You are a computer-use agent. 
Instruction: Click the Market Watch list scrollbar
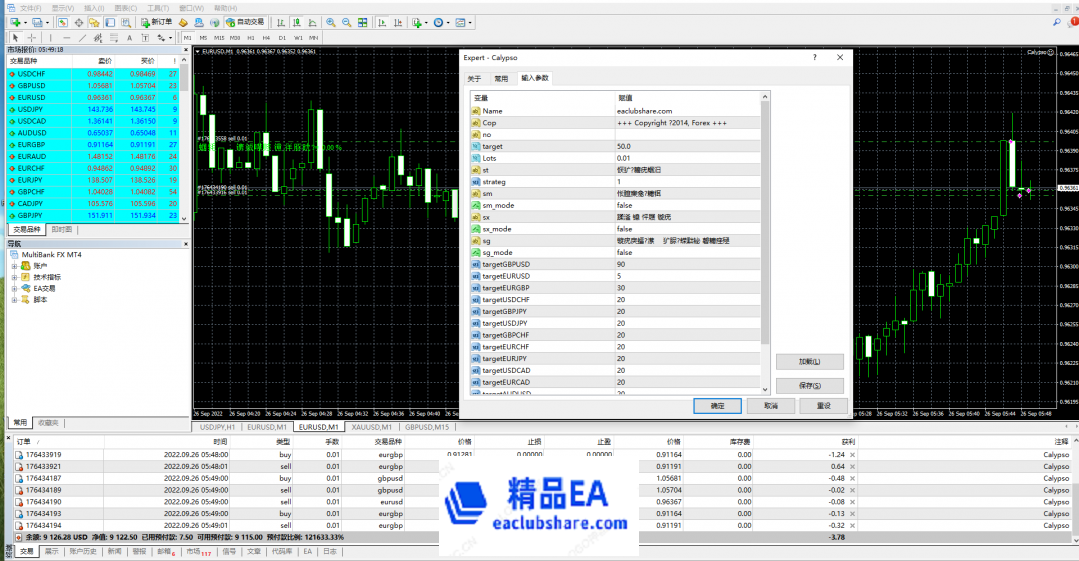click(184, 141)
